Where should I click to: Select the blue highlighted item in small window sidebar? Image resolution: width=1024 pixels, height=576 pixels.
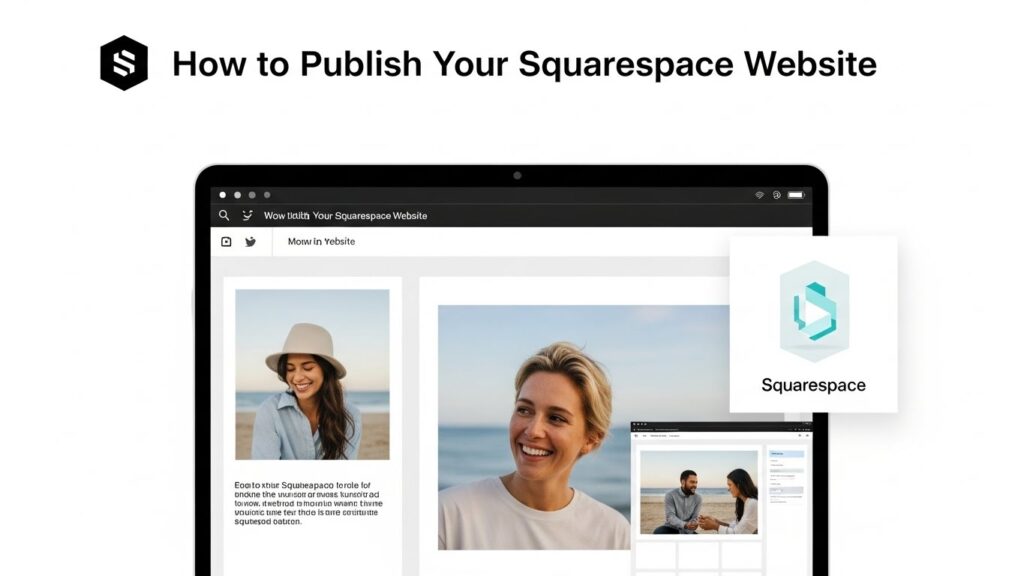786,454
